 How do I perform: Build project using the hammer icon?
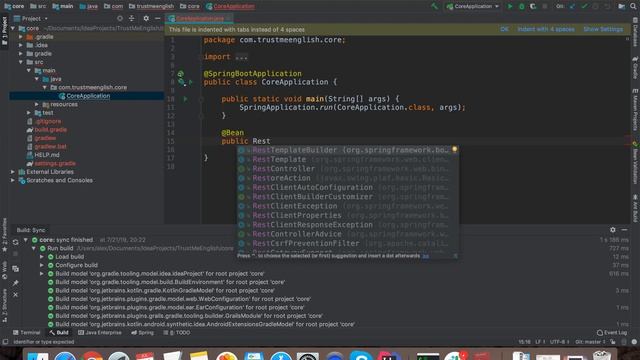coord(435,6)
